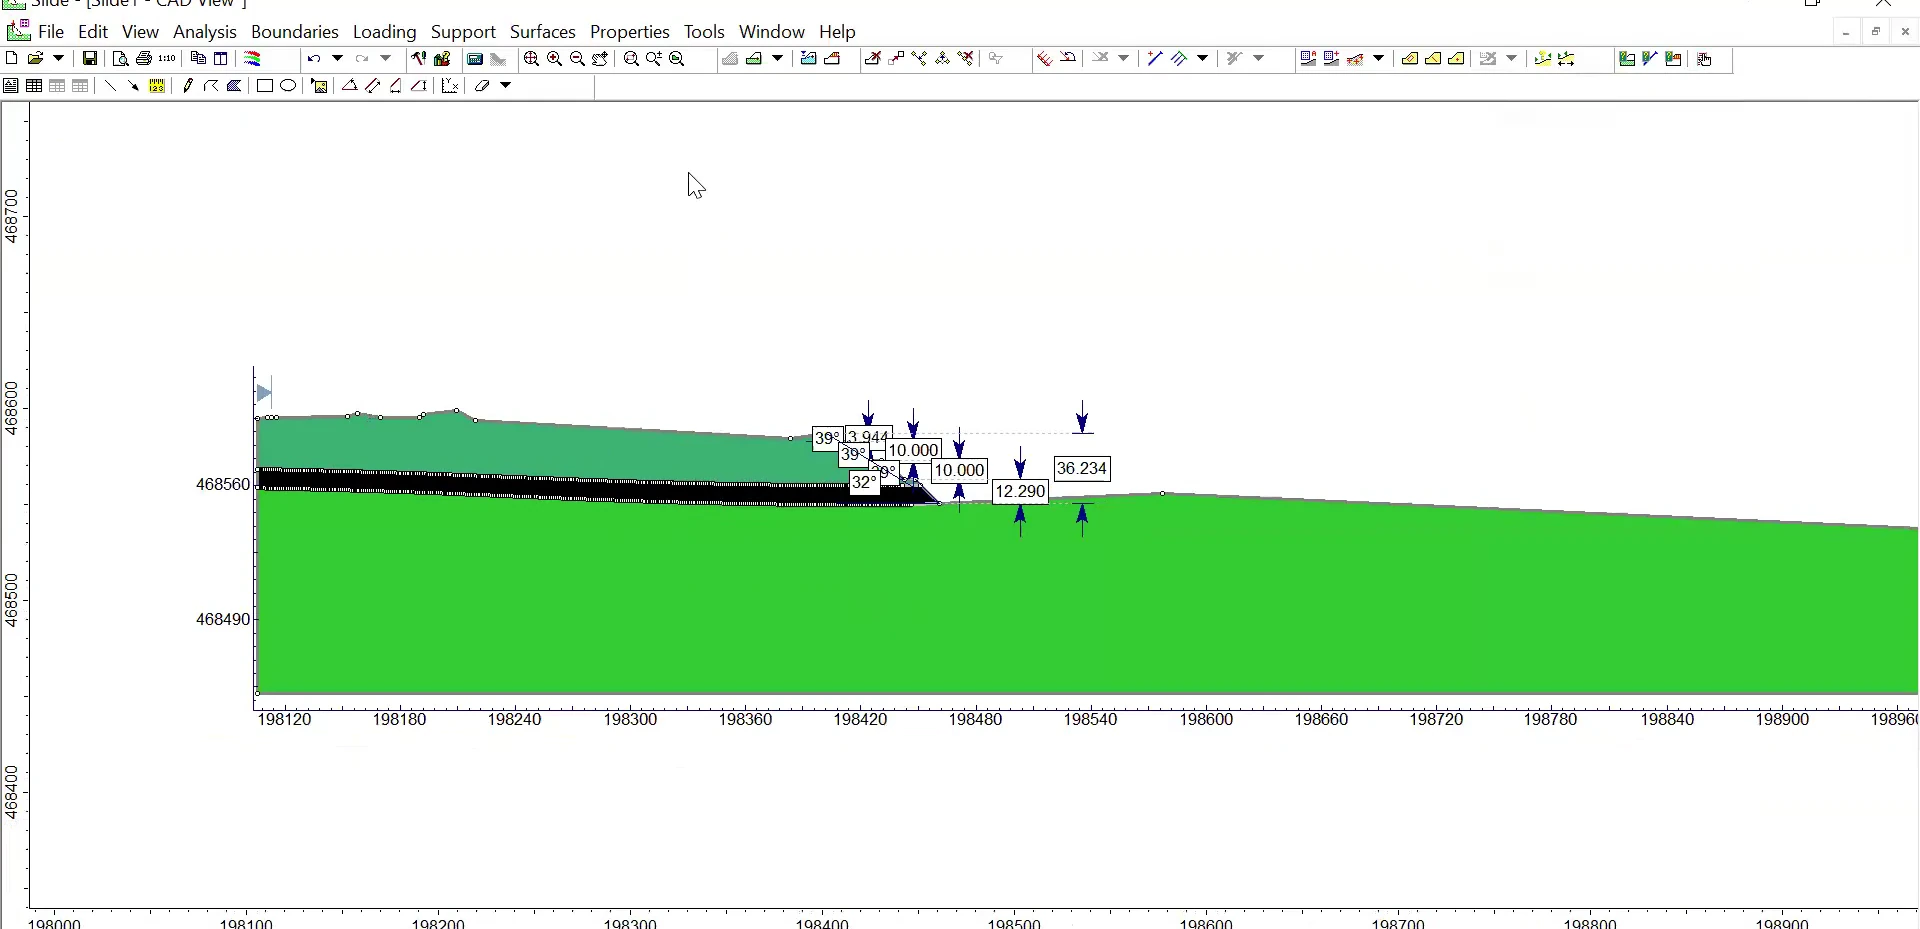1920x929 pixels.
Task: Choose the arrow line drawing tool
Action: pos(133,86)
